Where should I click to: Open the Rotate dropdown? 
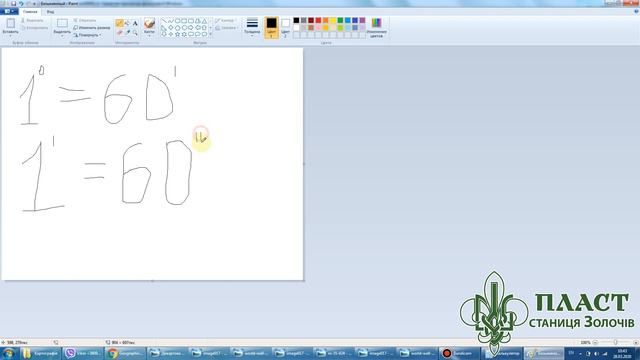87,35
